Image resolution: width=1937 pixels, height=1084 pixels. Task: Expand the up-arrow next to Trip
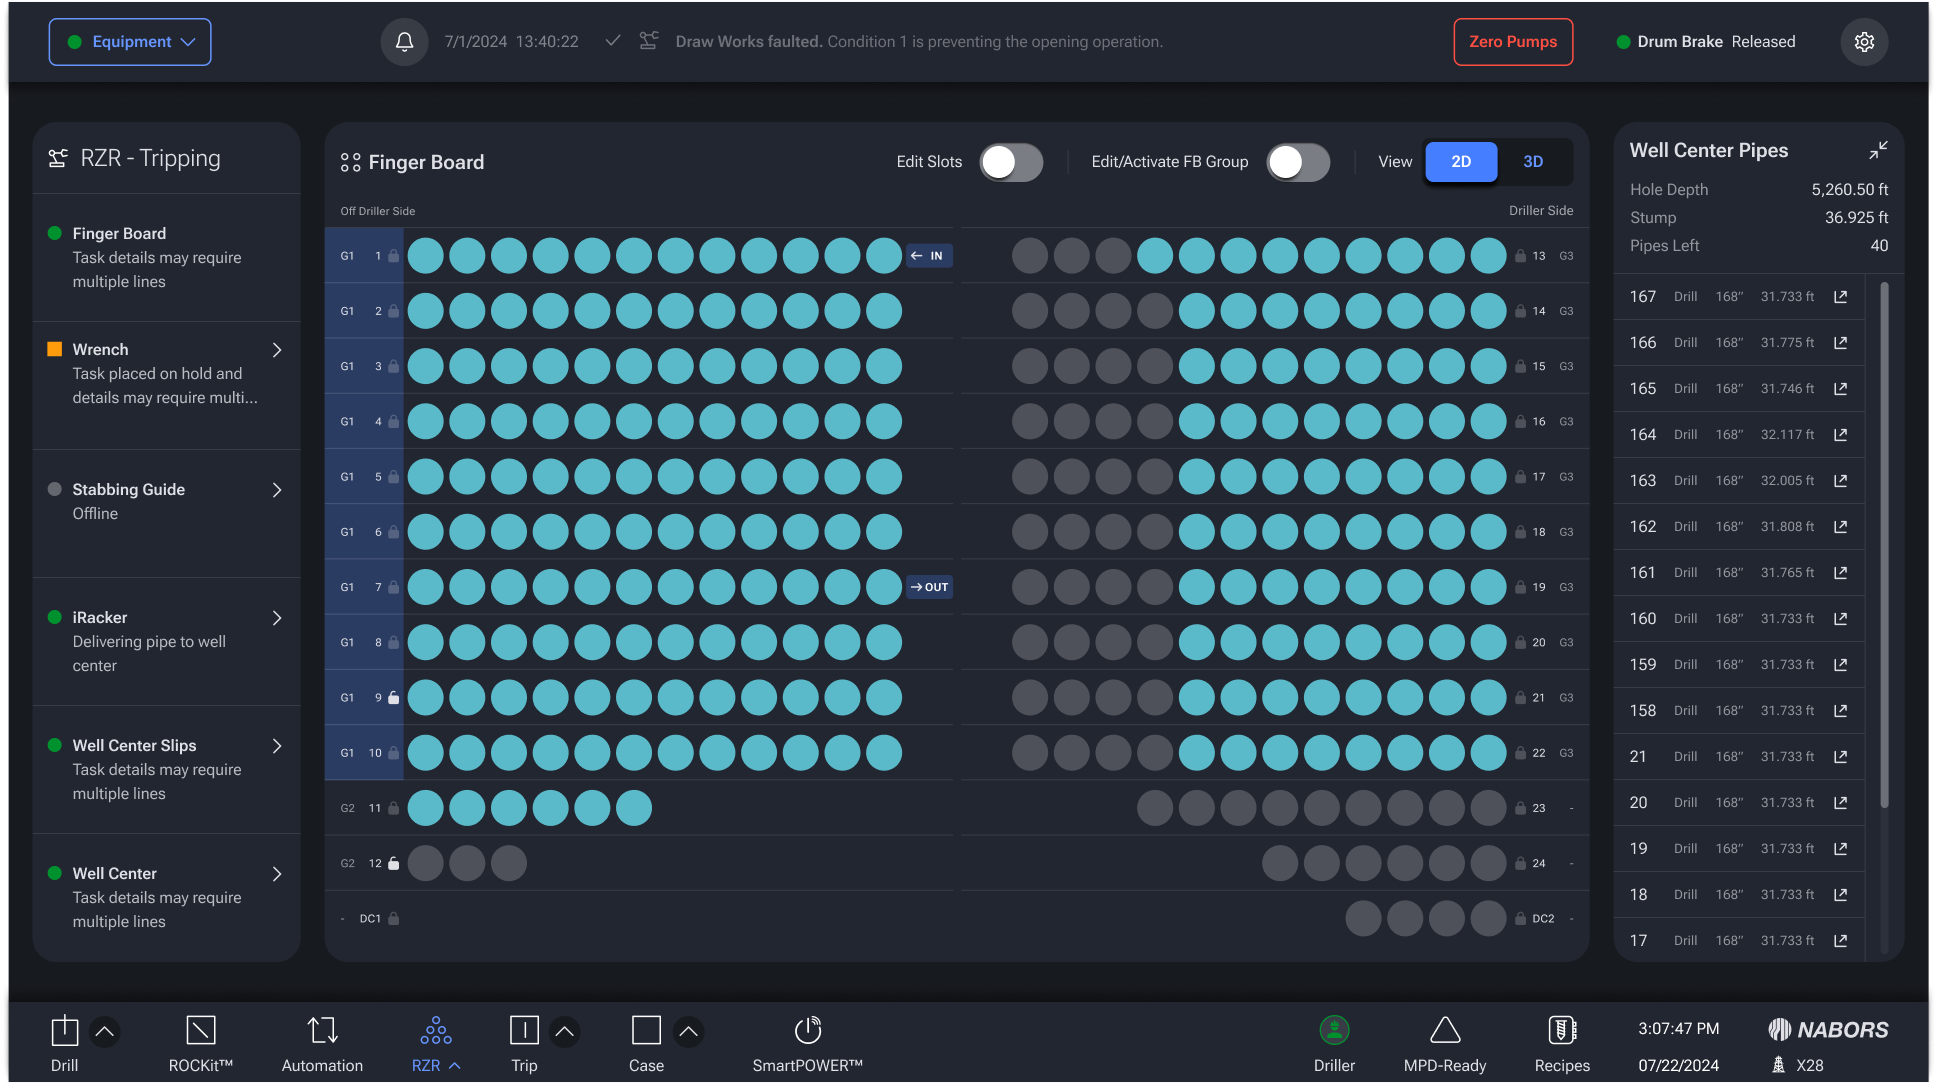(565, 1031)
